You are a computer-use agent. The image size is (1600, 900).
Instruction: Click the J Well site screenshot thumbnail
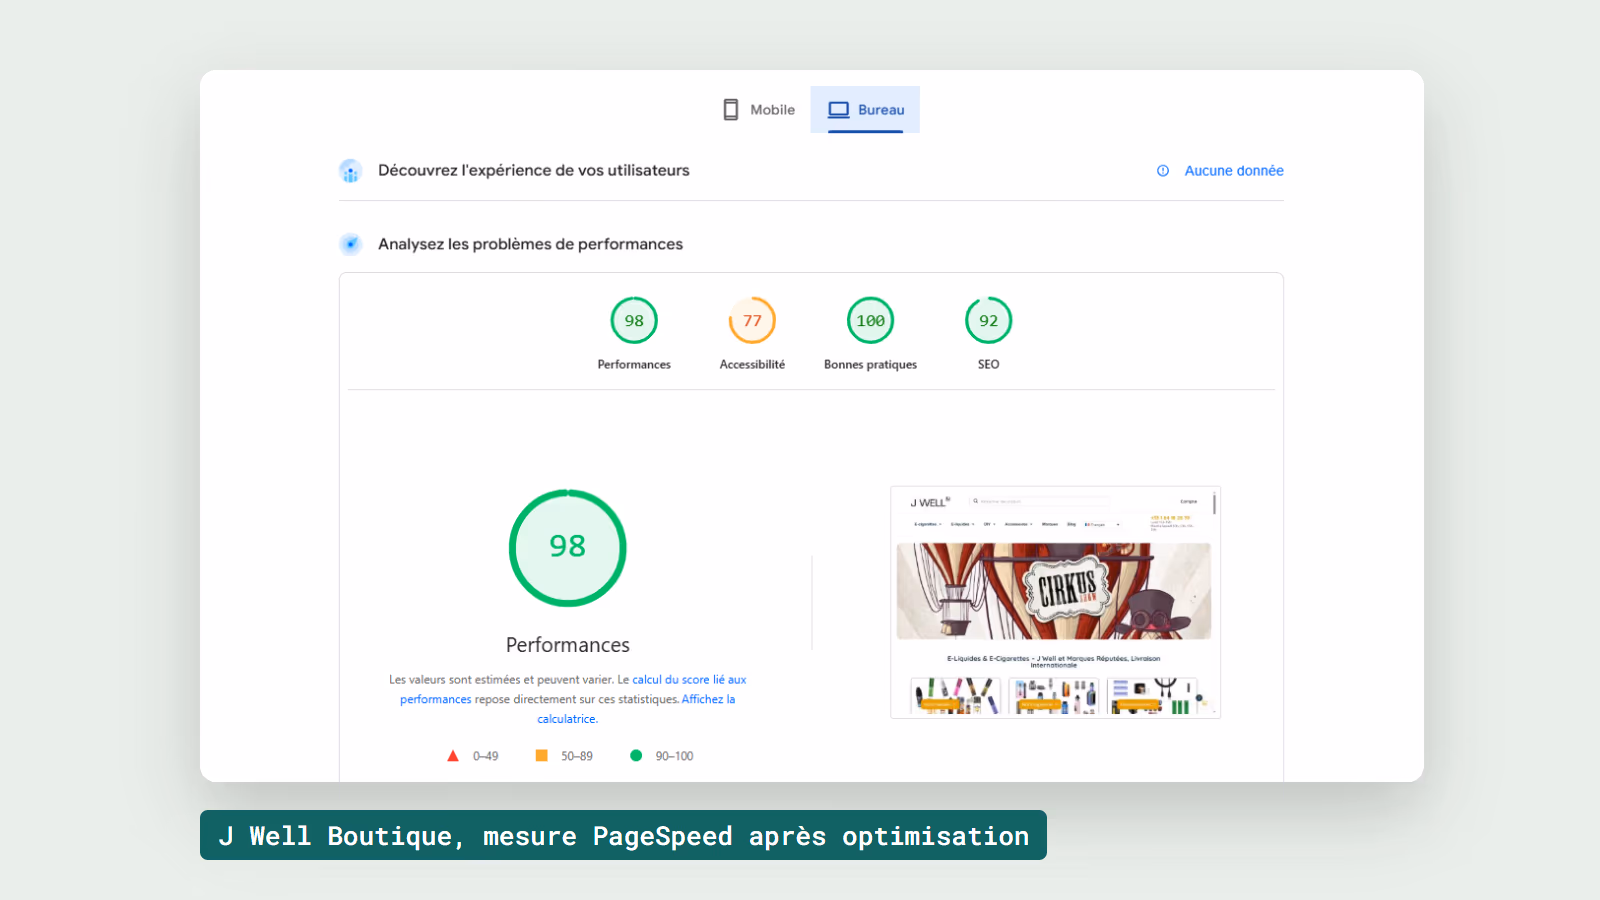coord(1055,602)
